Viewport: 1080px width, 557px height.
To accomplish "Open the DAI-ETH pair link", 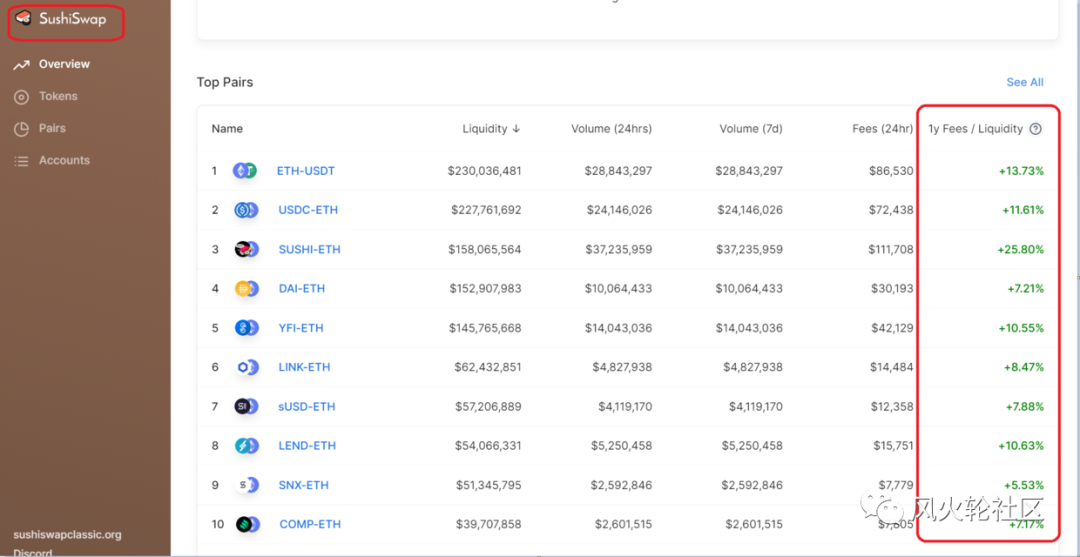I will click(x=302, y=288).
